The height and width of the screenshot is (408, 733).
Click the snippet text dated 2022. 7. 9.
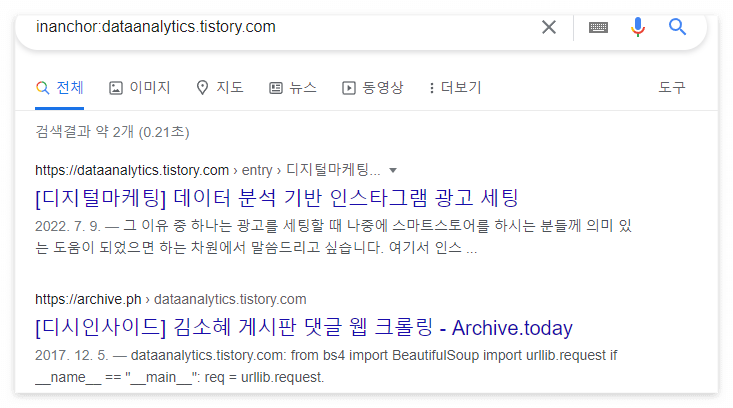click(333, 236)
